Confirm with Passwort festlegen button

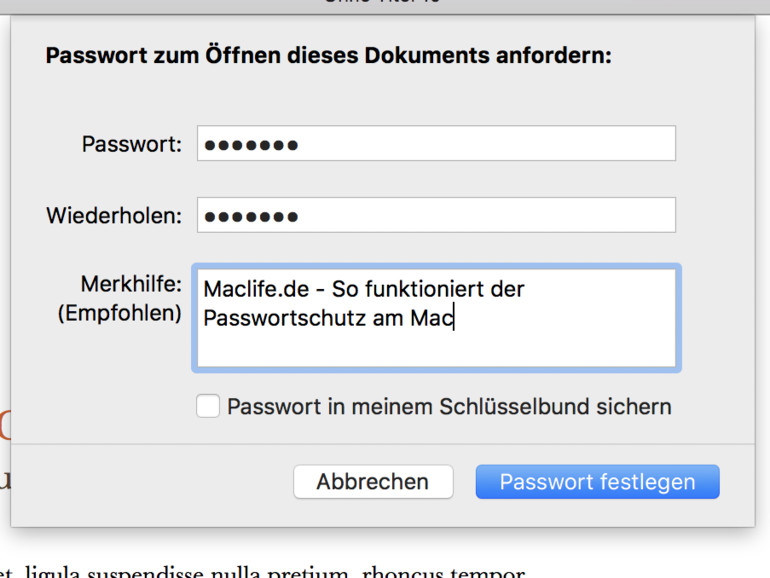pyautogui.click(x=597, y=482)
